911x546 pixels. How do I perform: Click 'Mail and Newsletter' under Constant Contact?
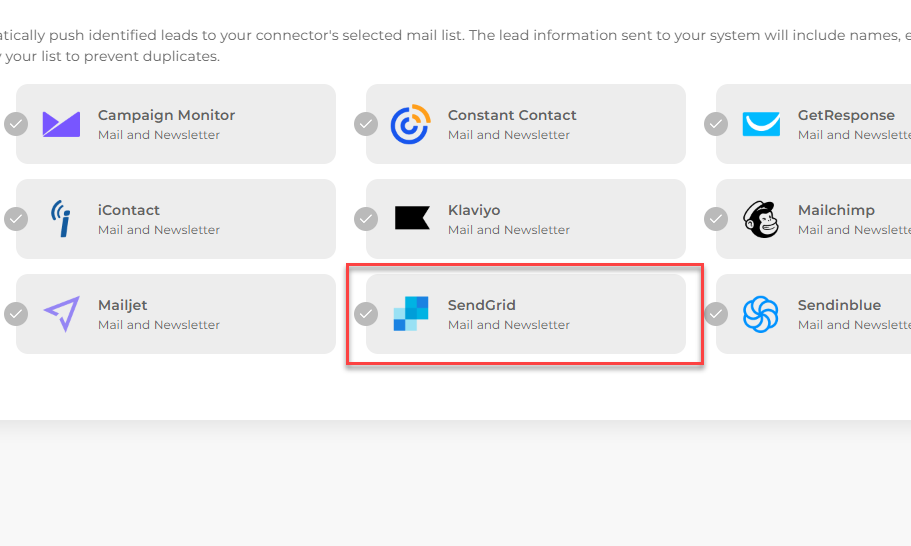coord(509,135)
